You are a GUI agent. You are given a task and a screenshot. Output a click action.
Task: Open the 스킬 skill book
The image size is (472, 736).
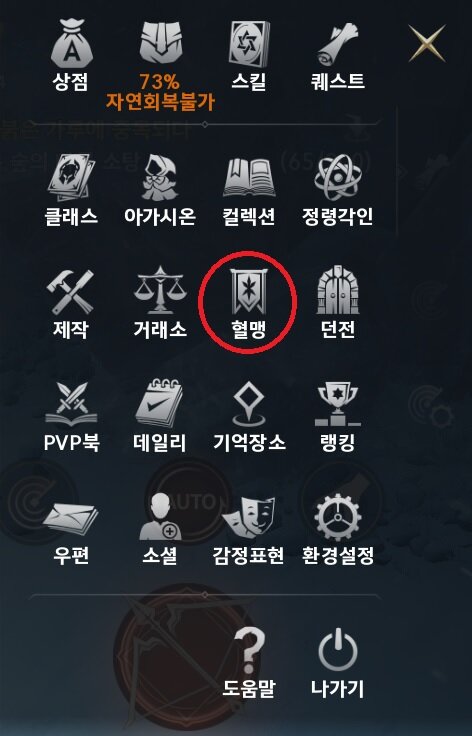(249, 45)
